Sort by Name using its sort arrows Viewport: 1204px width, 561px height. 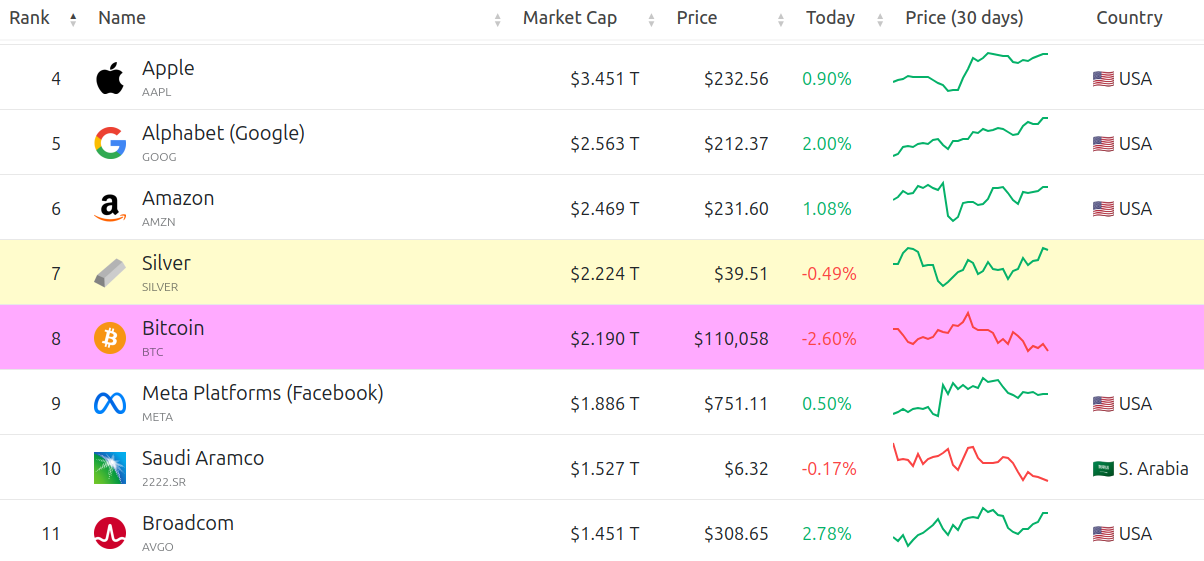click(x=498, y=19)
